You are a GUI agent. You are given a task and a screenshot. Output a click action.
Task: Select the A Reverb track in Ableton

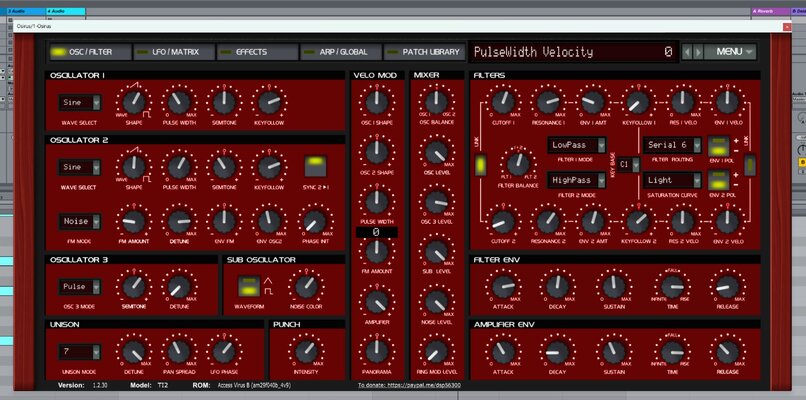pos(772,11)
